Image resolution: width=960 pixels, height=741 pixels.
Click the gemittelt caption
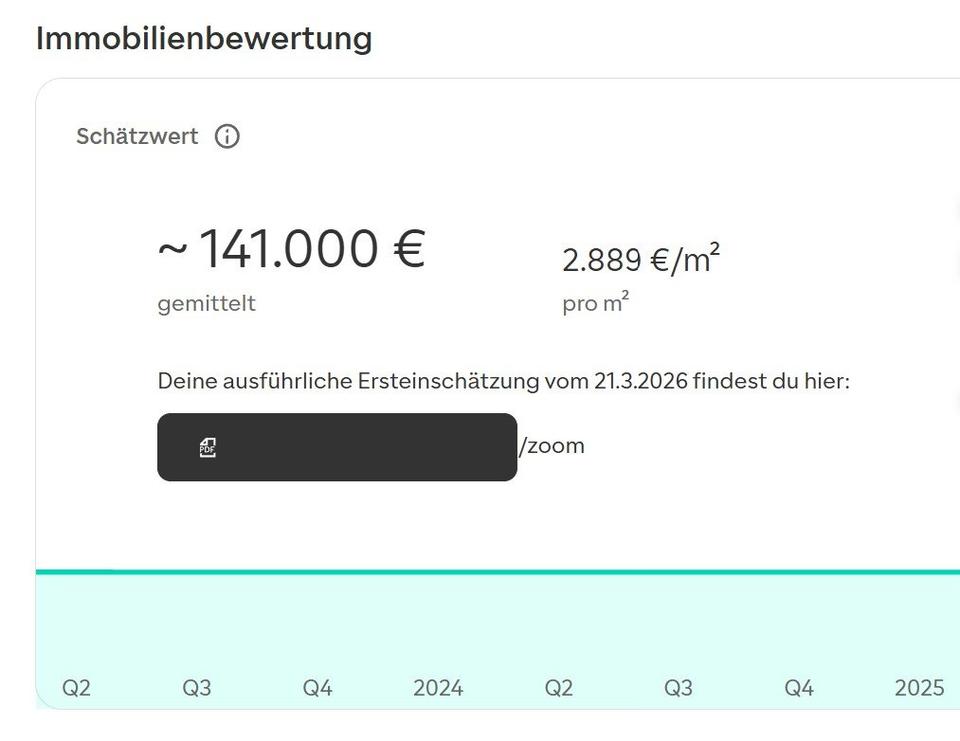click(x=206, y=304)
